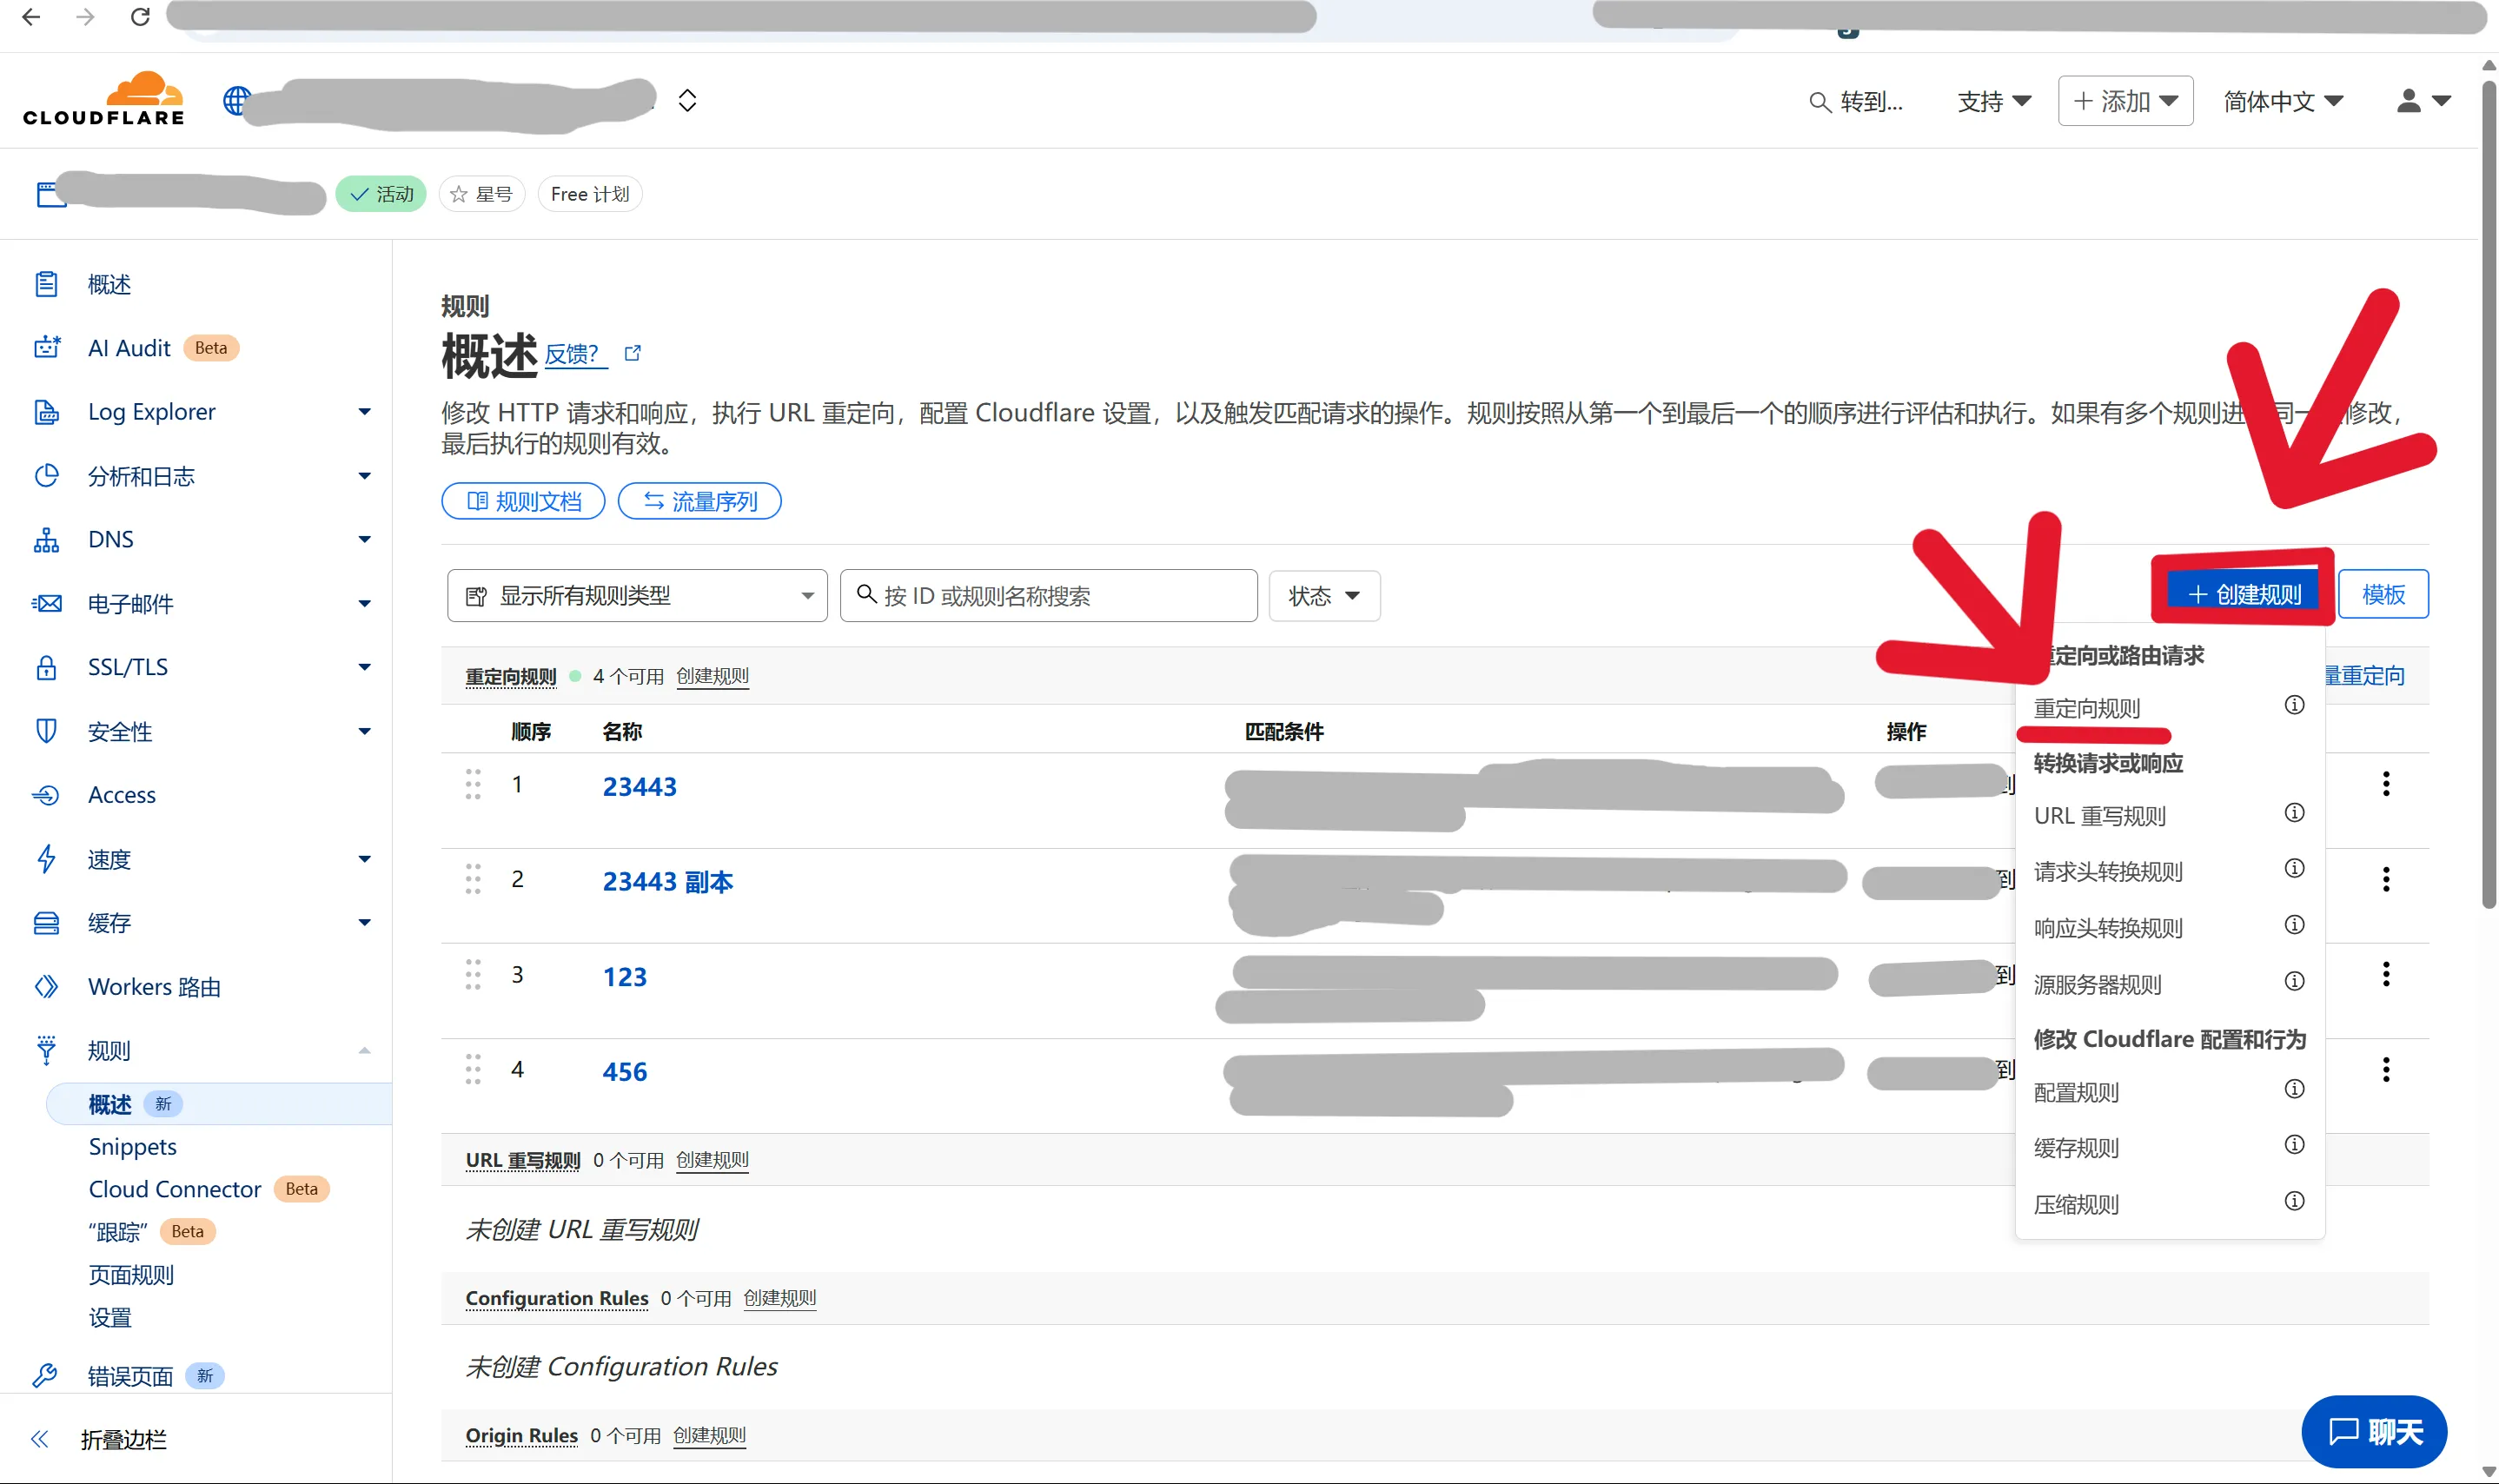The image size is (2499, 1484).
Task: Click the Cloudflare logo
Action: pyautogui.click(x=104, y=99)
